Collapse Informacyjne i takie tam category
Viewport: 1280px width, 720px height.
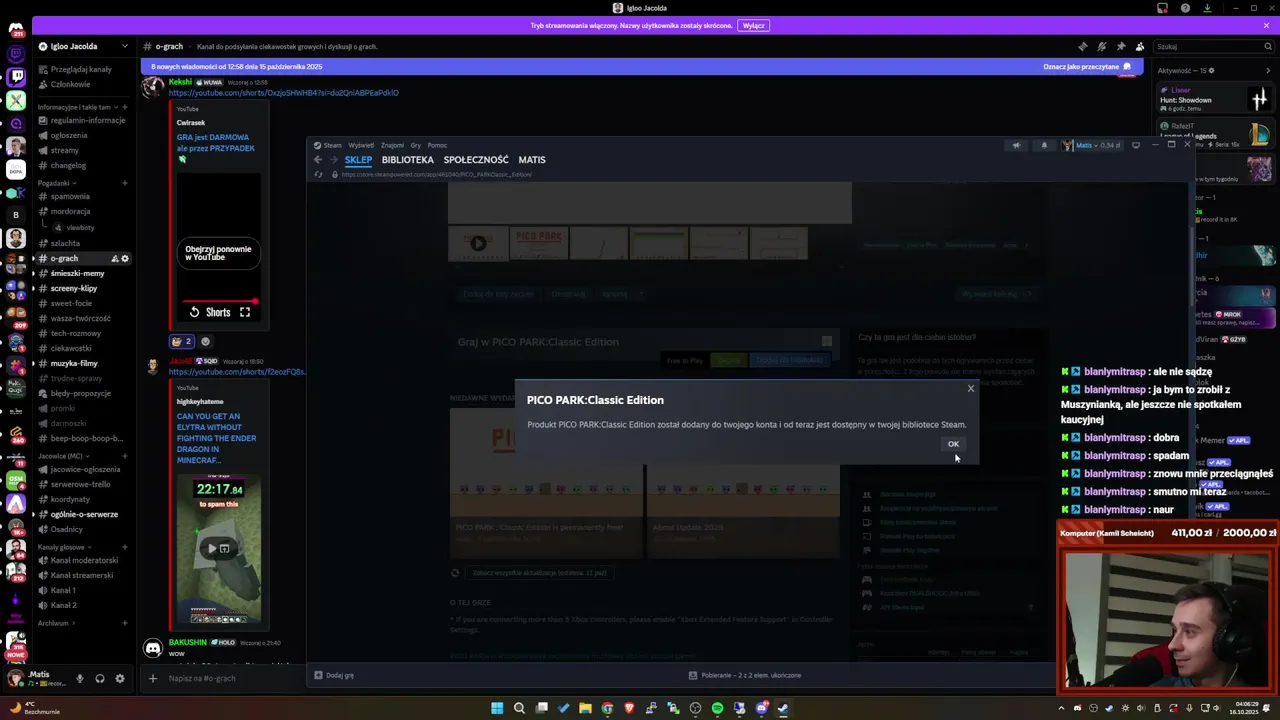[78, 107]
